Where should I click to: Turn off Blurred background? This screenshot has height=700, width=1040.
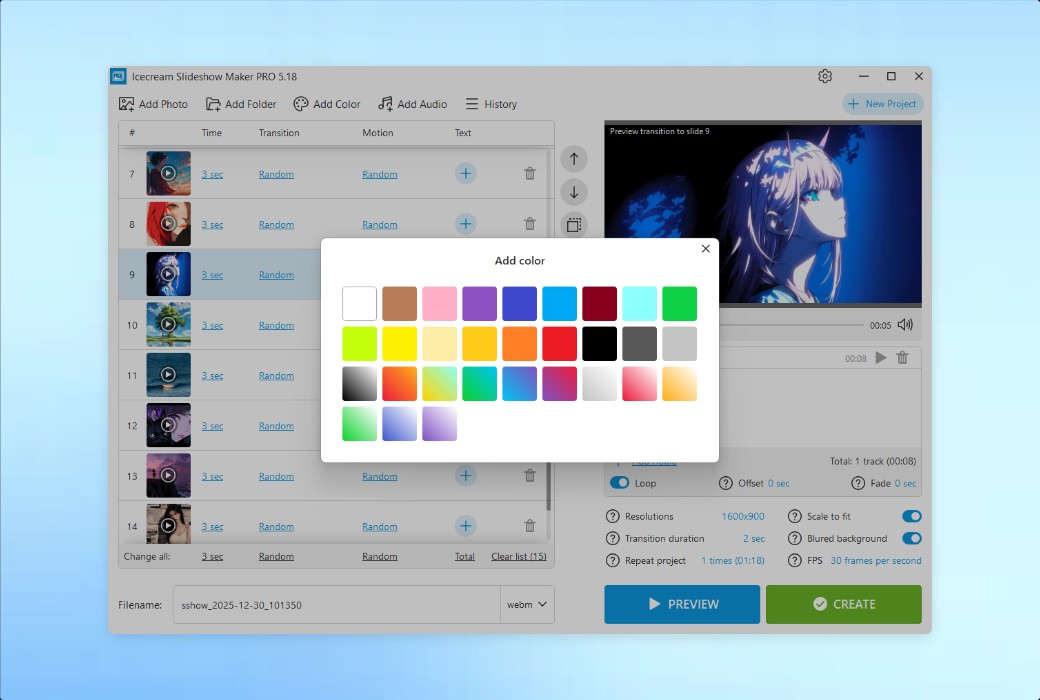click(x=909, y=537)
